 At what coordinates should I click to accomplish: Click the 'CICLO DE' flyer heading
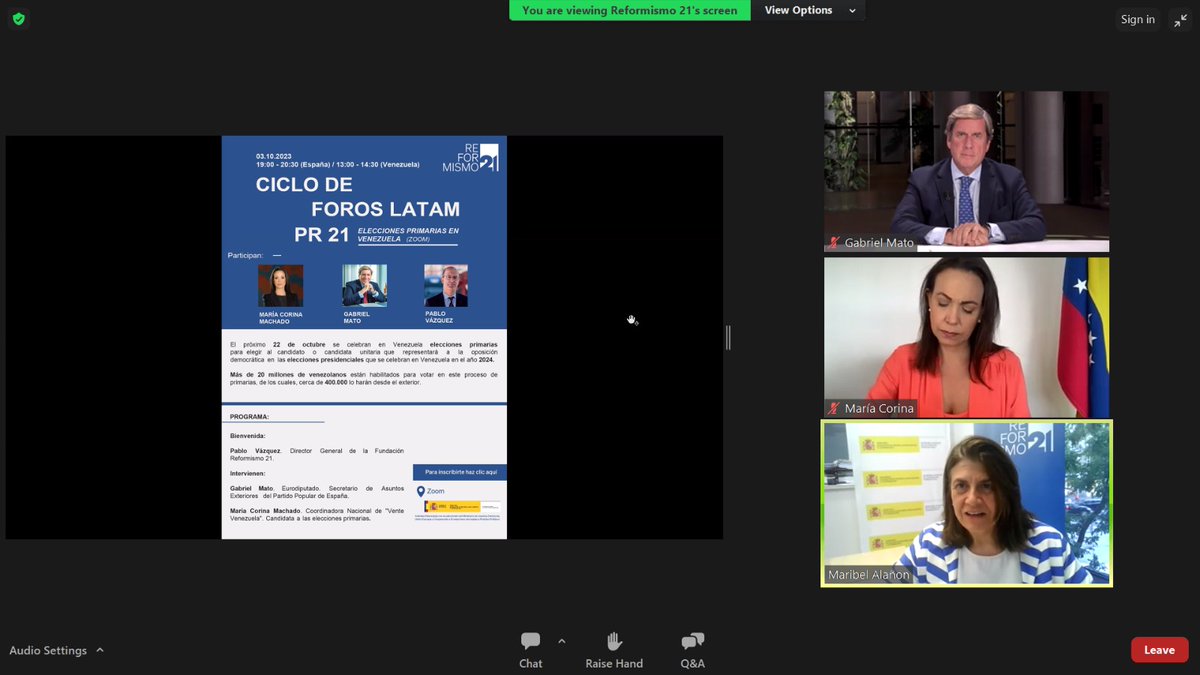pos(304,185)
